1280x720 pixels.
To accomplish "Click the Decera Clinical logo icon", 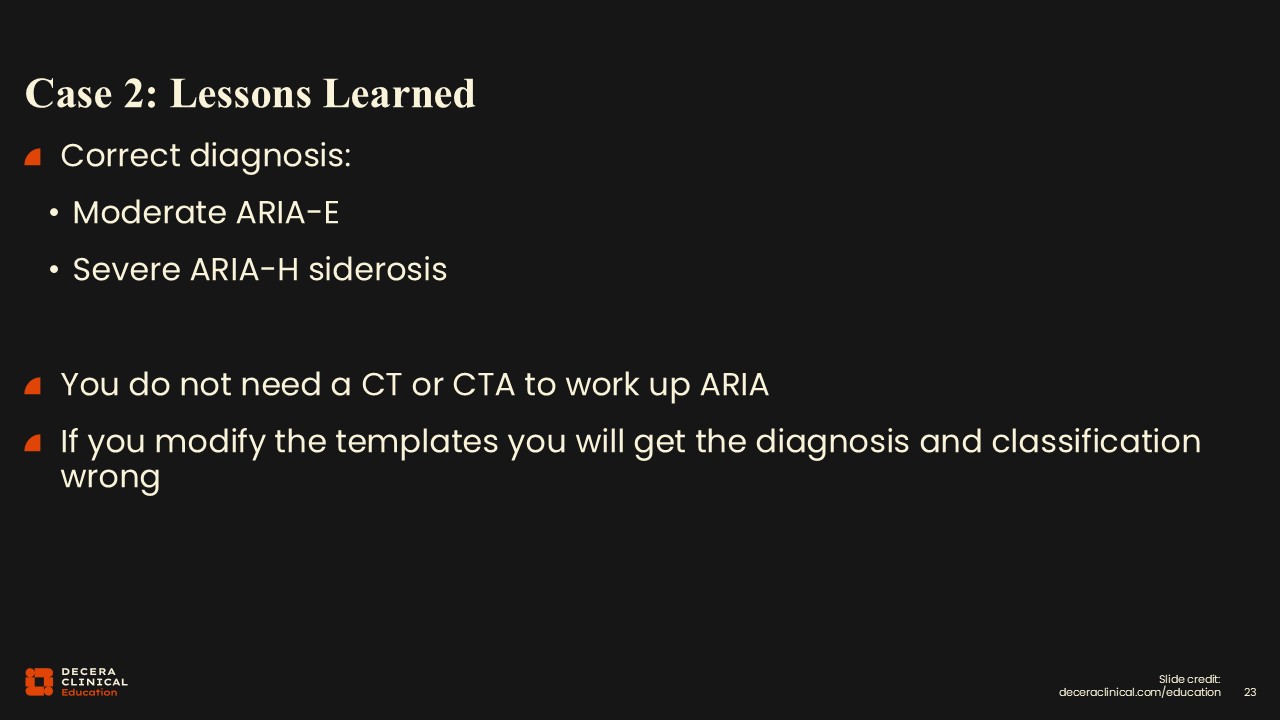I will point(39,681).
